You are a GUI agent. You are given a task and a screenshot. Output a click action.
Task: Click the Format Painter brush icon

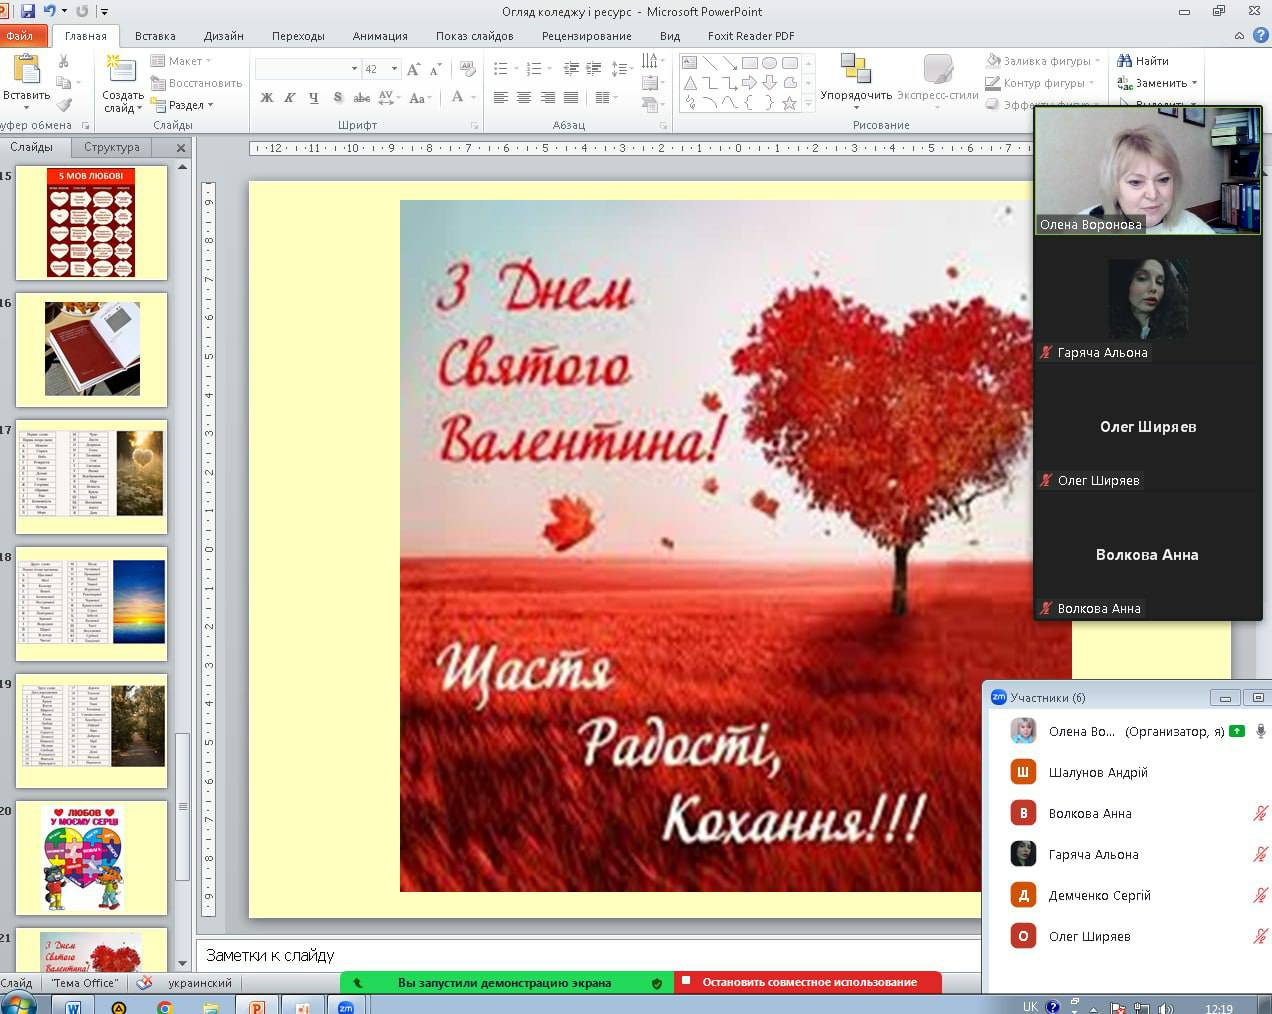tap(64, 105)
